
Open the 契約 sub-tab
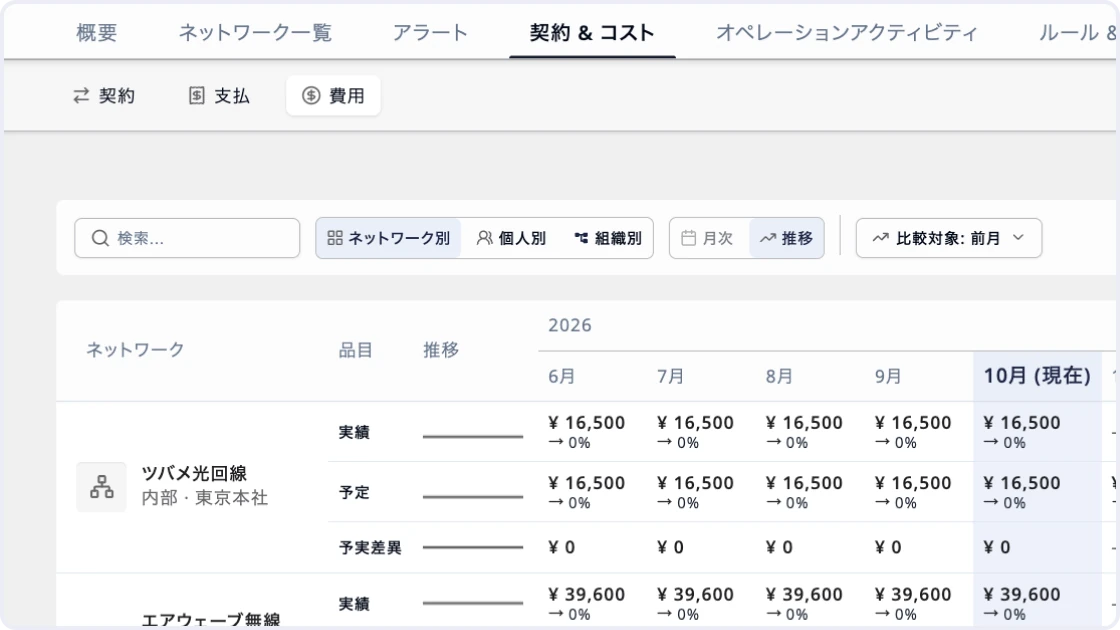click(104, 96)
